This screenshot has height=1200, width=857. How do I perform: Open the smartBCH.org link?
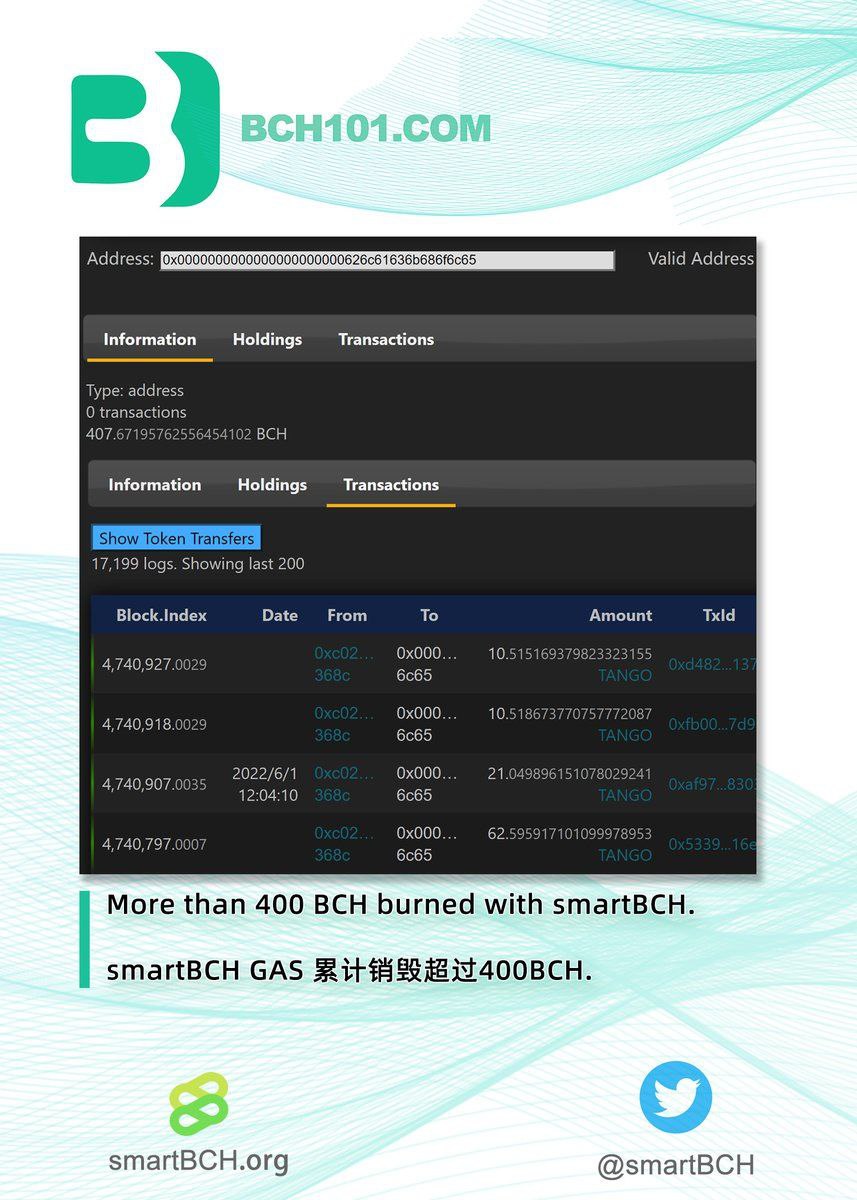click(198, 1160)
